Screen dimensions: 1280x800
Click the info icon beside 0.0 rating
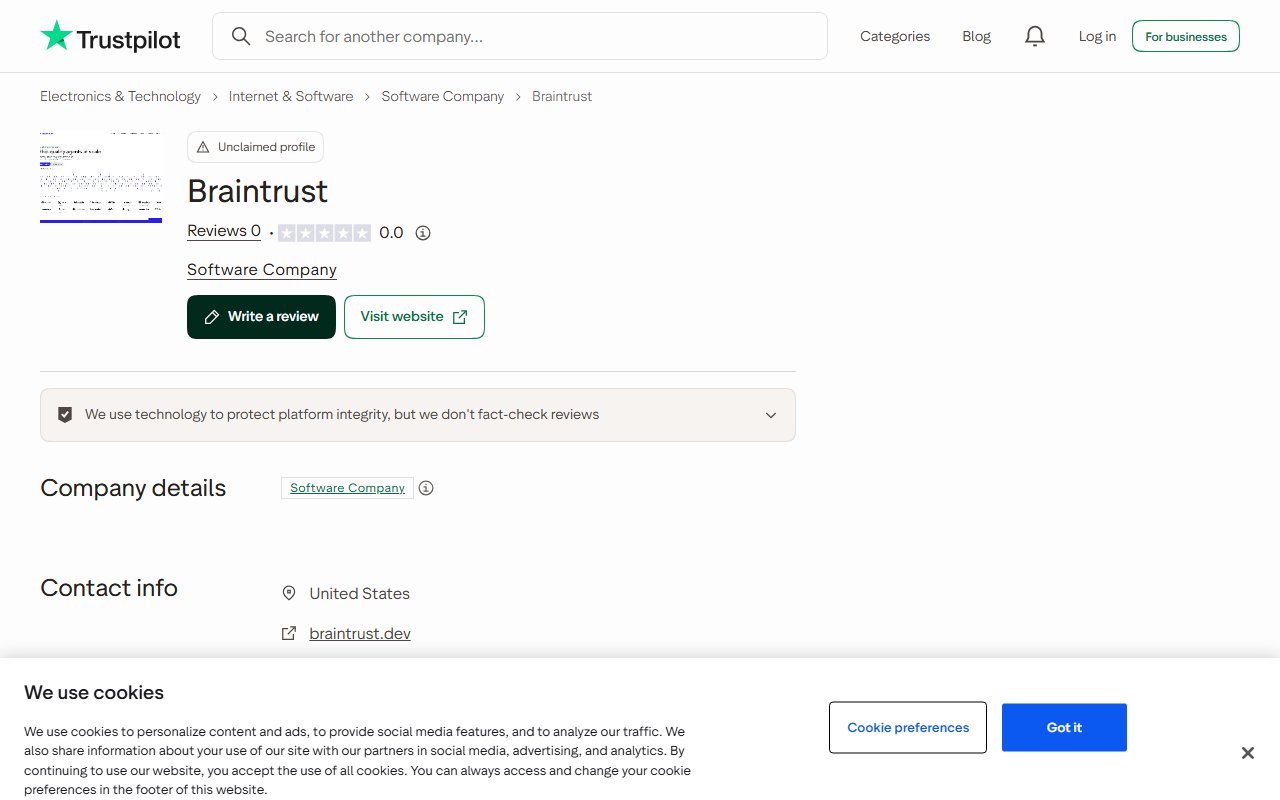pos(423,233)
